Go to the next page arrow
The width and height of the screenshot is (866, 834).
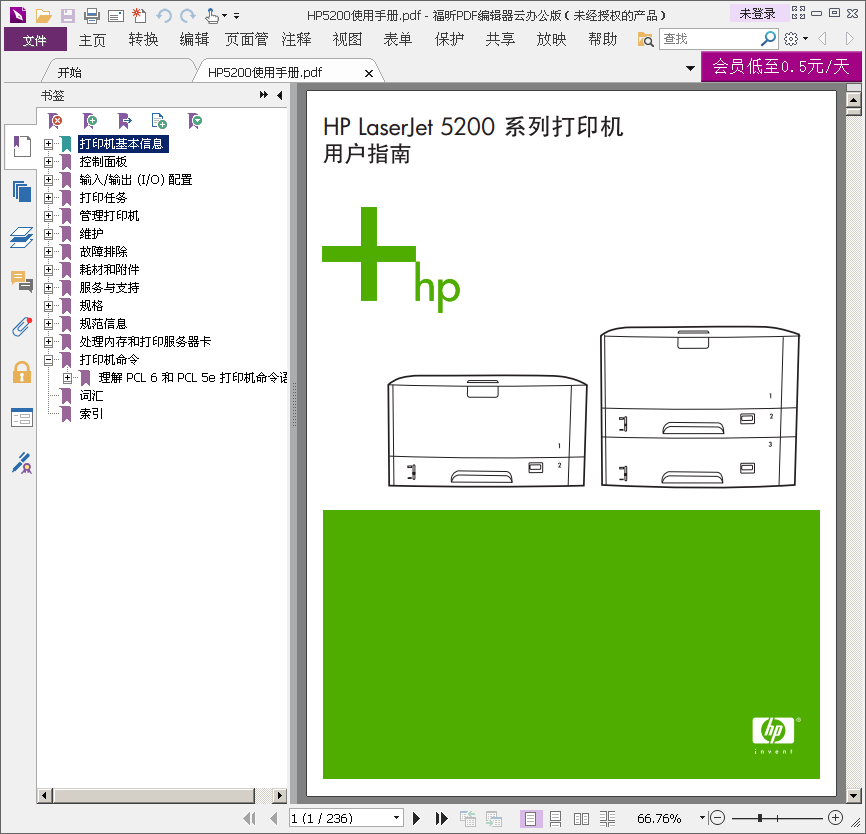416,818
